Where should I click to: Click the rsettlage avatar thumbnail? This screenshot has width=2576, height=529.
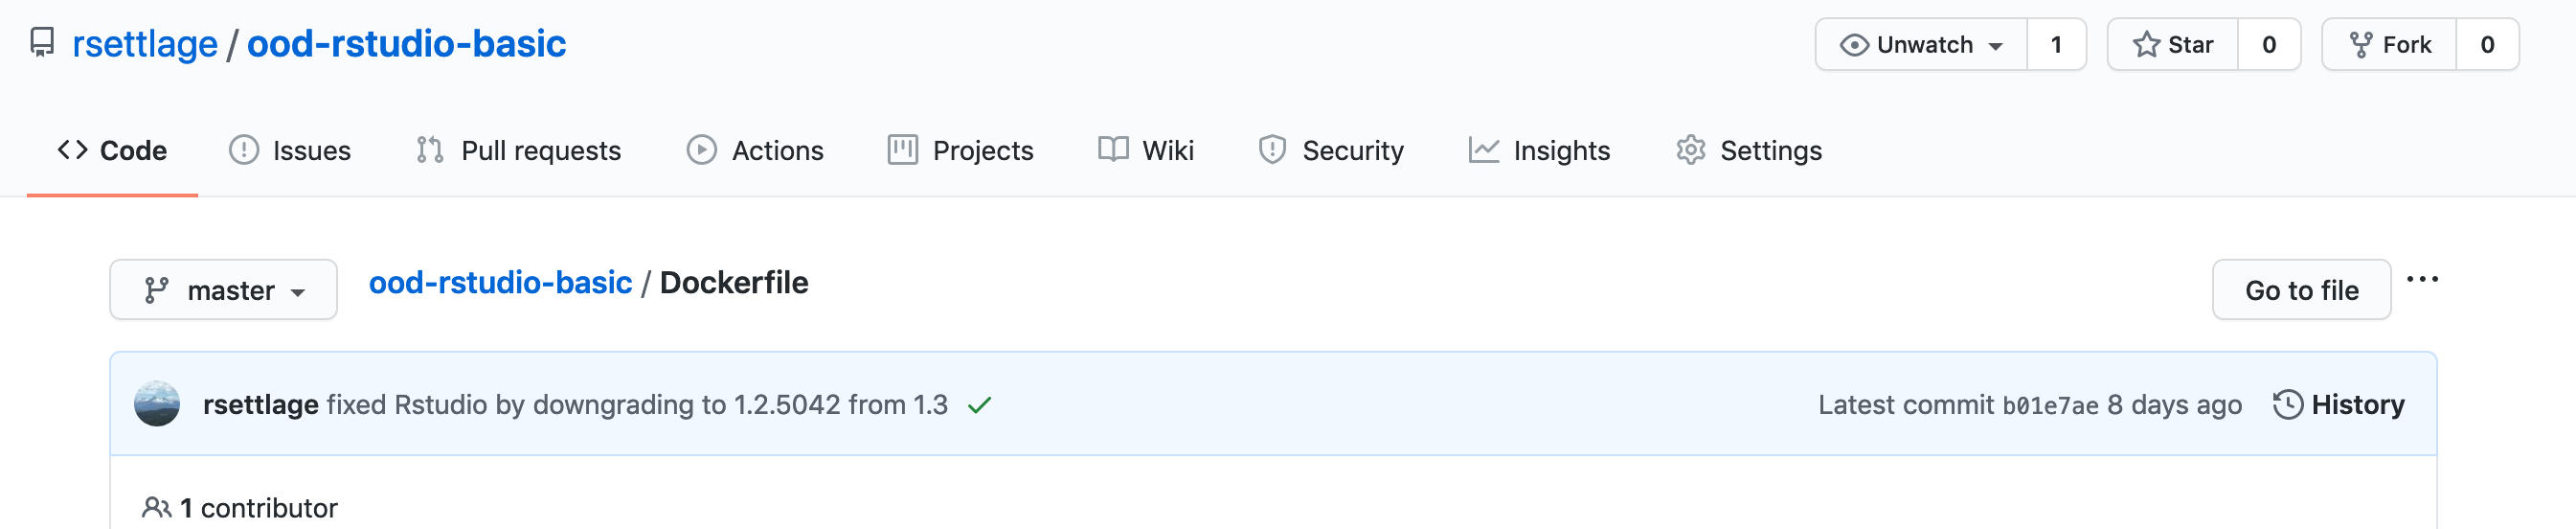click(157, 404)
